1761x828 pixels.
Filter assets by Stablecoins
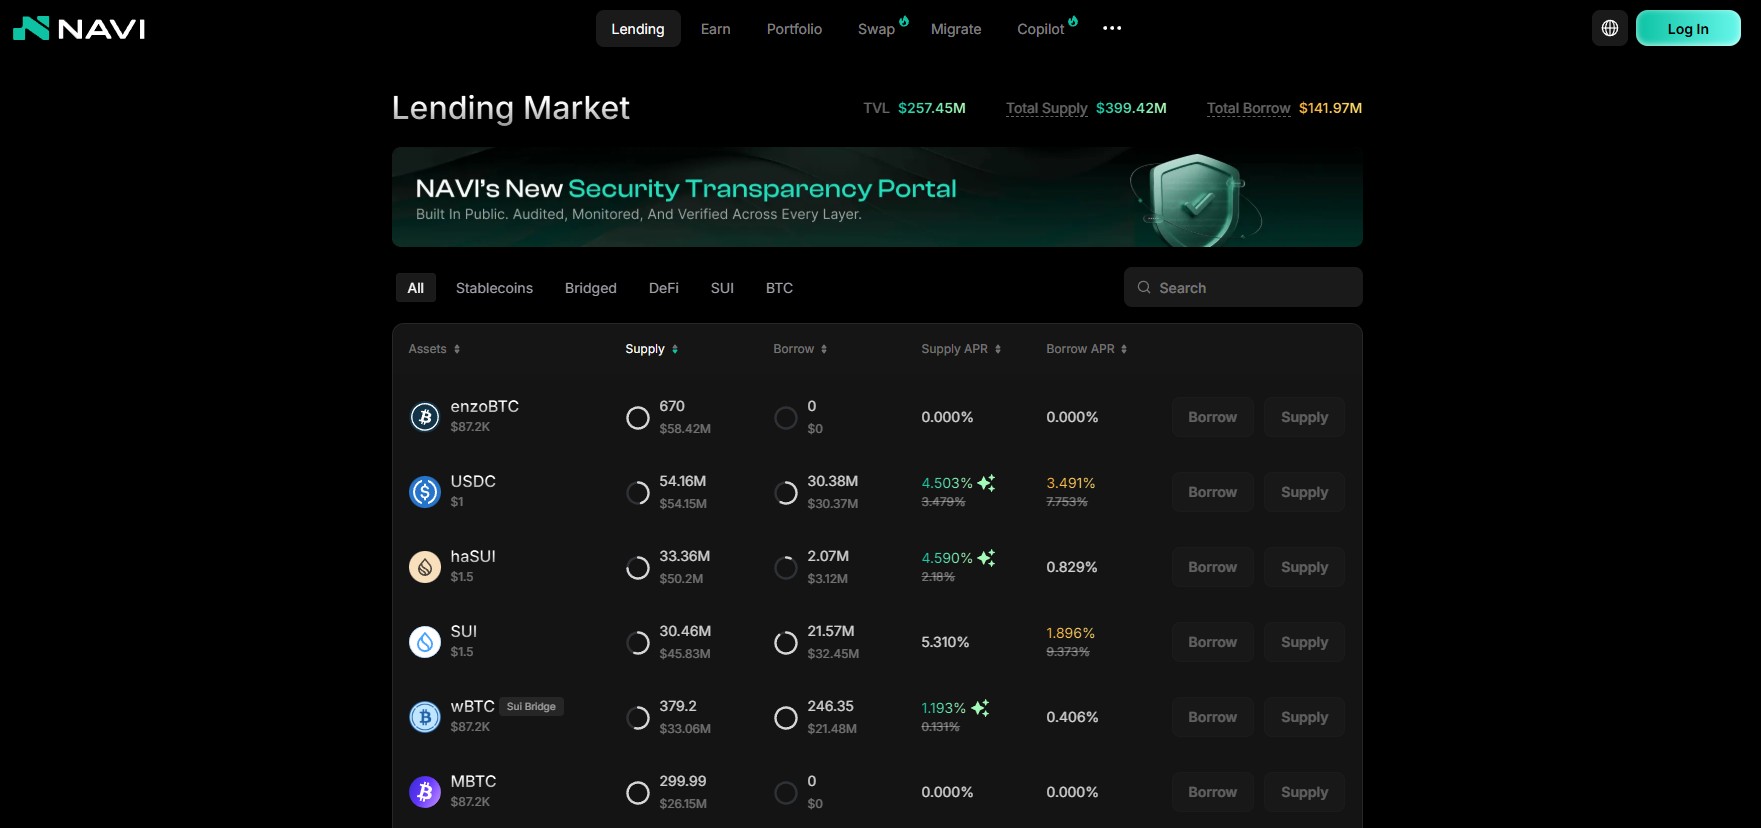(x=494, y=288)
